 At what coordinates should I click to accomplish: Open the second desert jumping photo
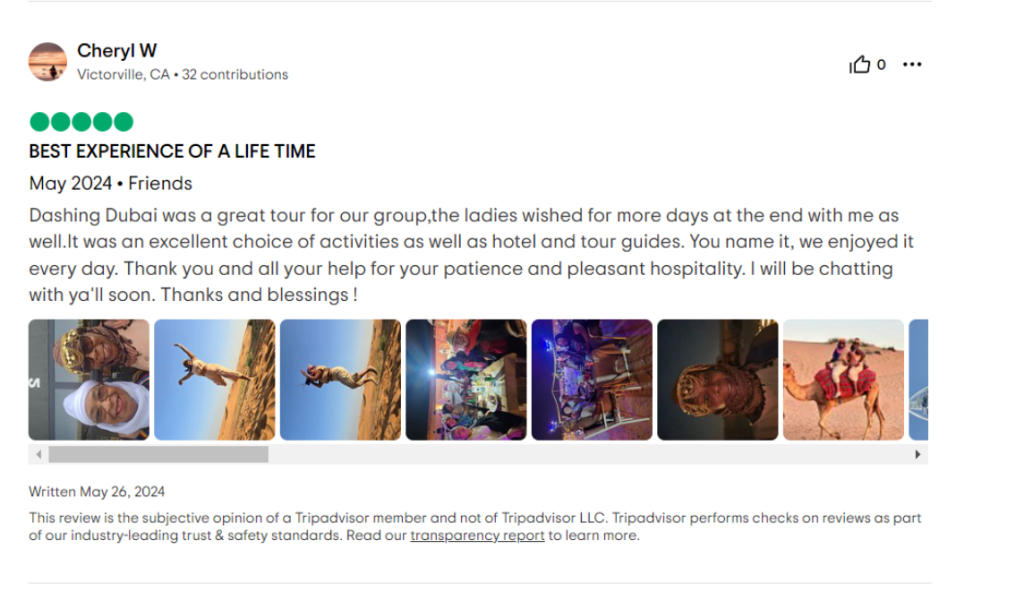click(x=340, y=380)
